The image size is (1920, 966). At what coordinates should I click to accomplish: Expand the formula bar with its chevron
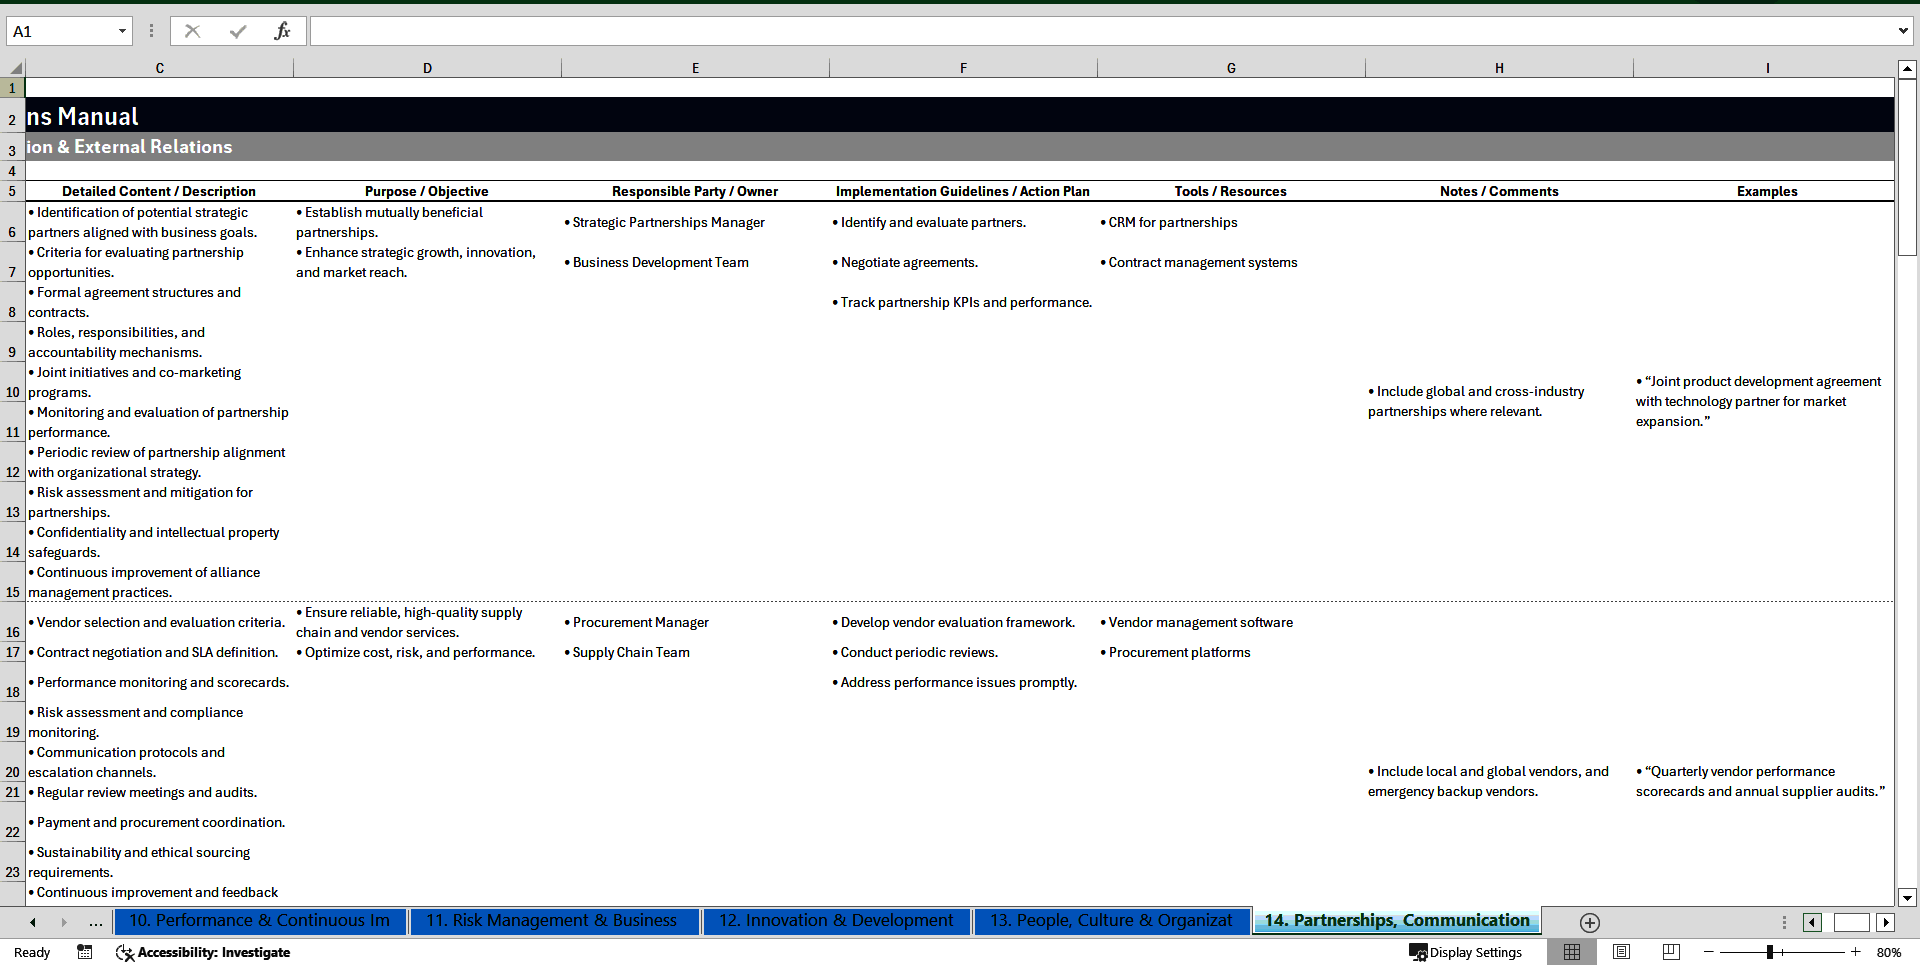coord(1905,31)
